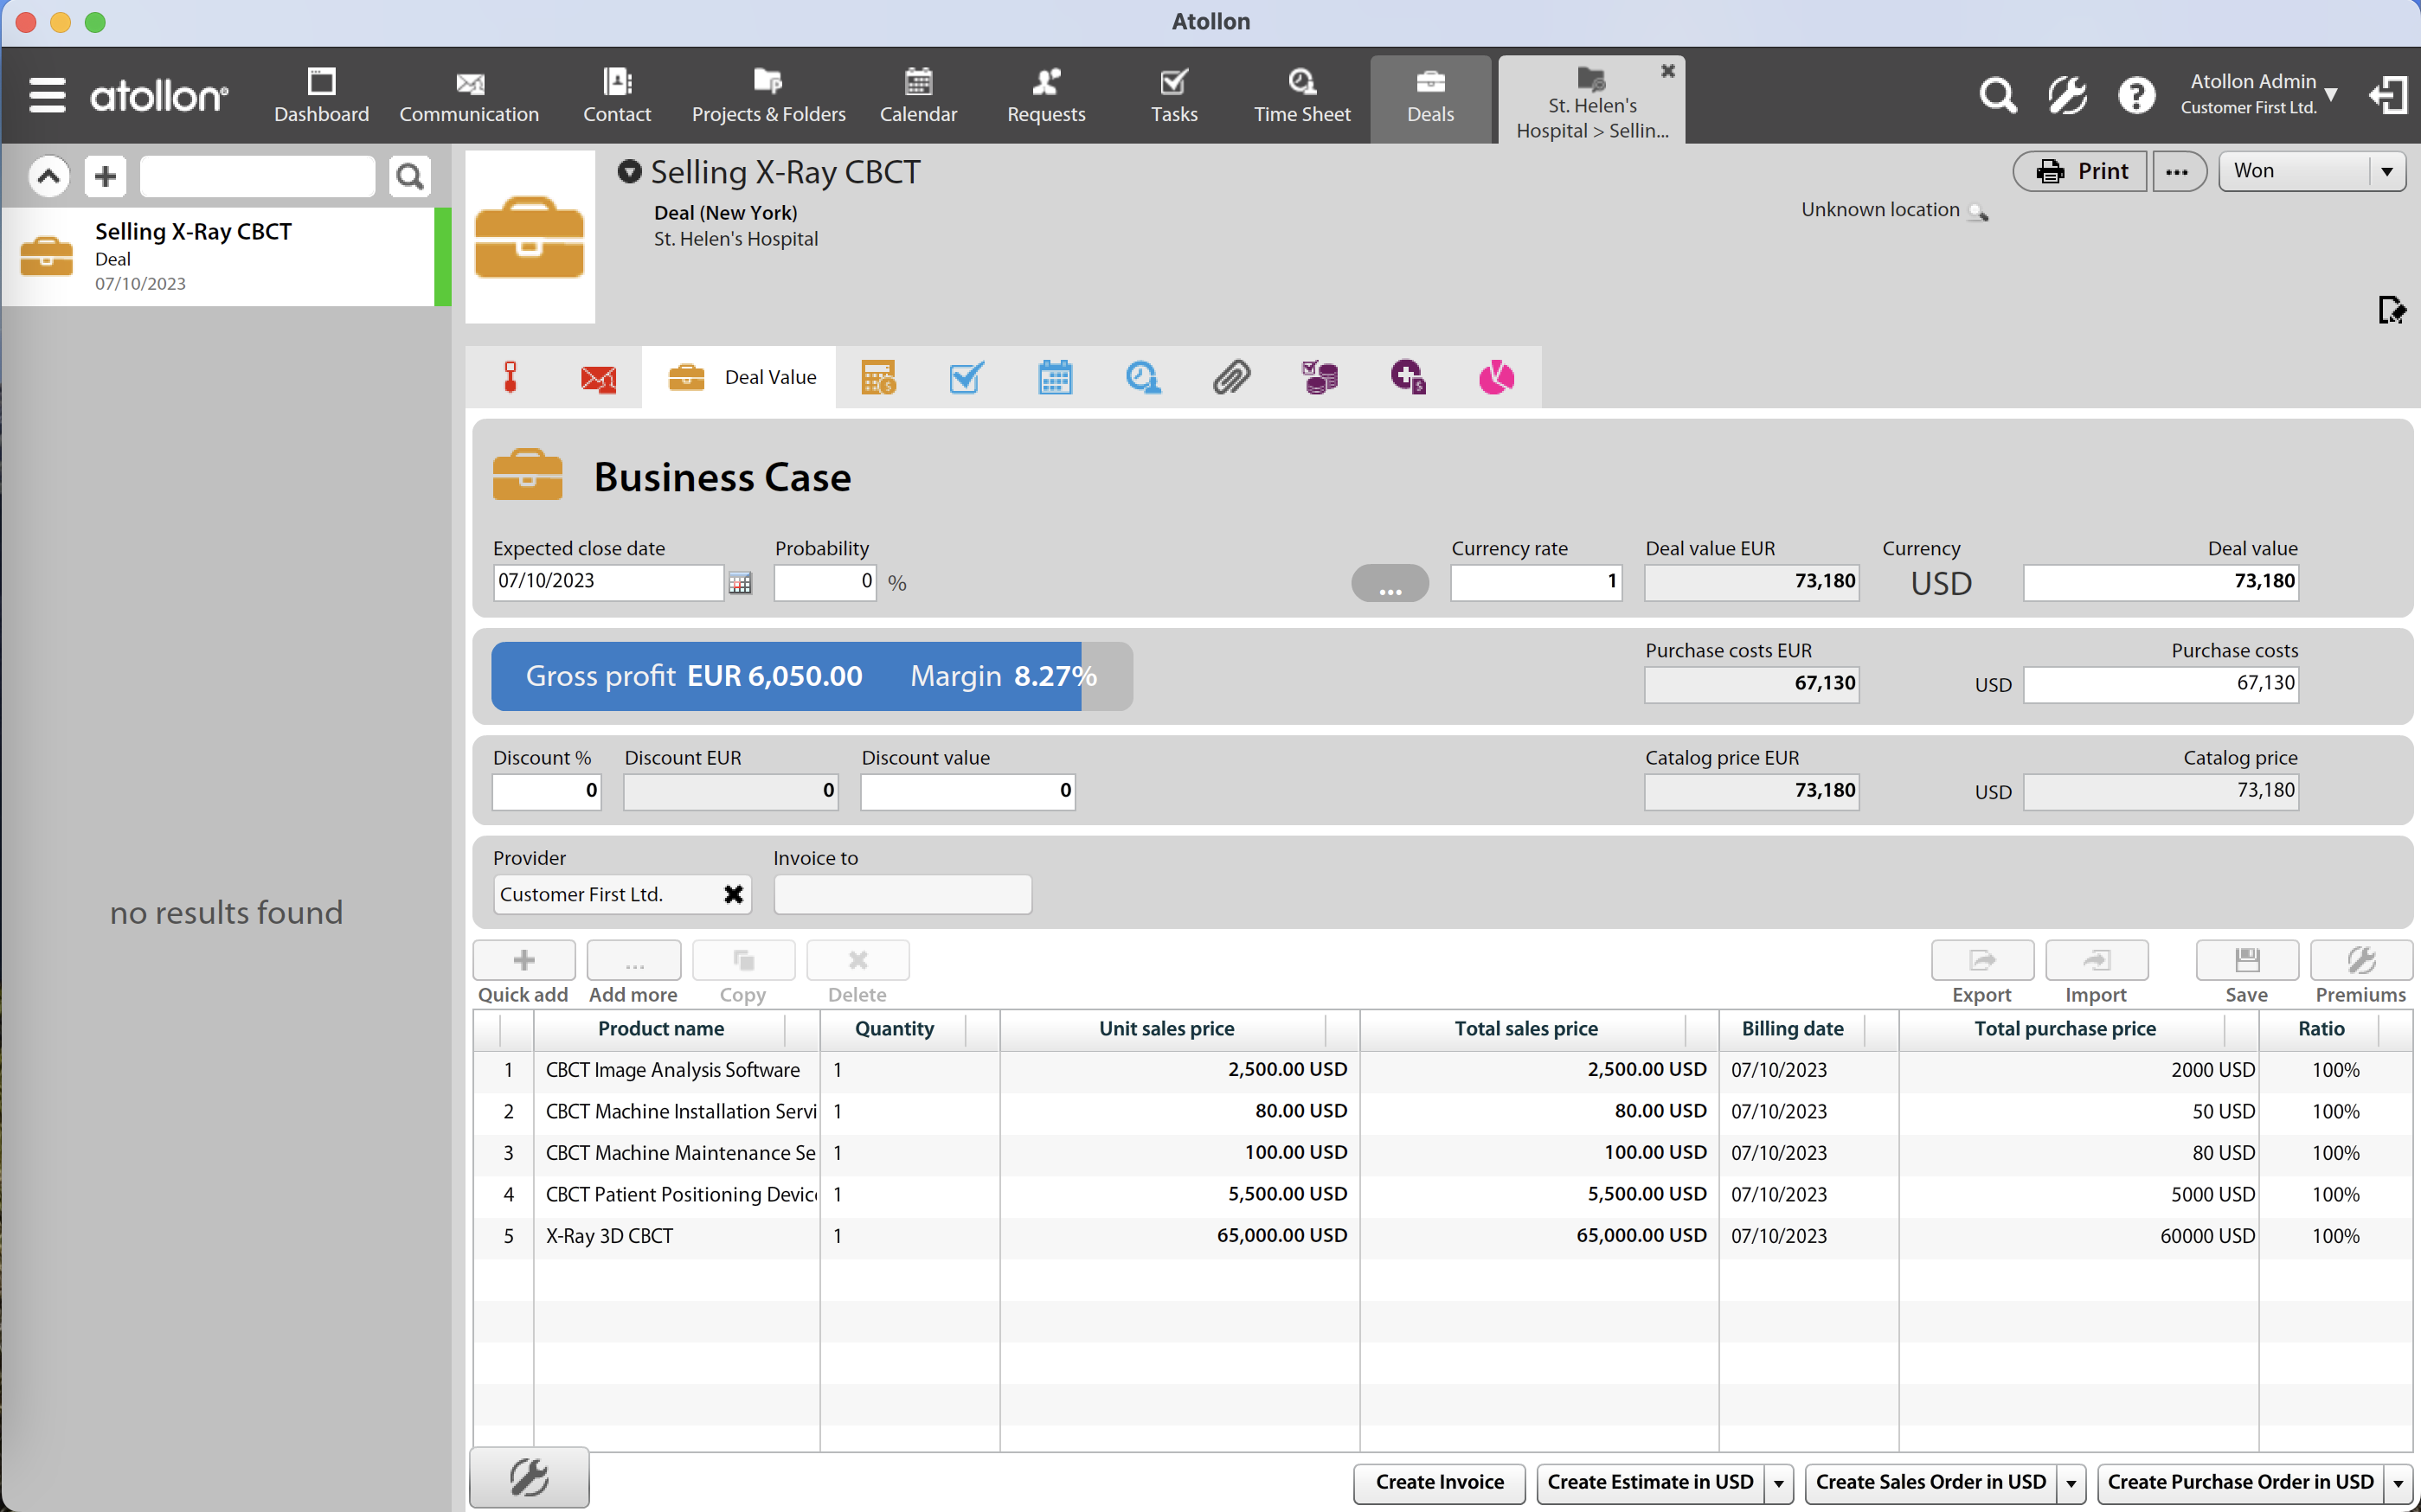Click the search magnifier in top bar
2421x1512 pixels.
1997,96
